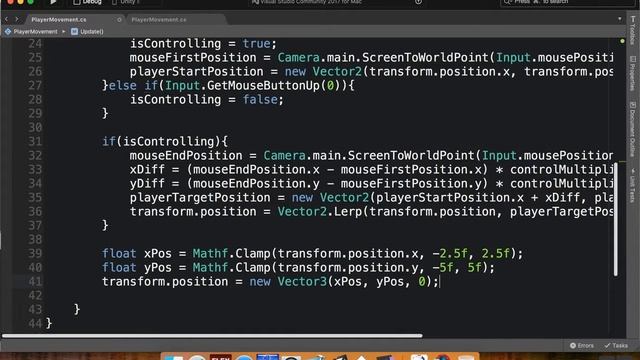Switch to the dimmed PlayerMovement.cs tab
The width and height of the screenshot is (640, 360).
[x=159, y=20]
